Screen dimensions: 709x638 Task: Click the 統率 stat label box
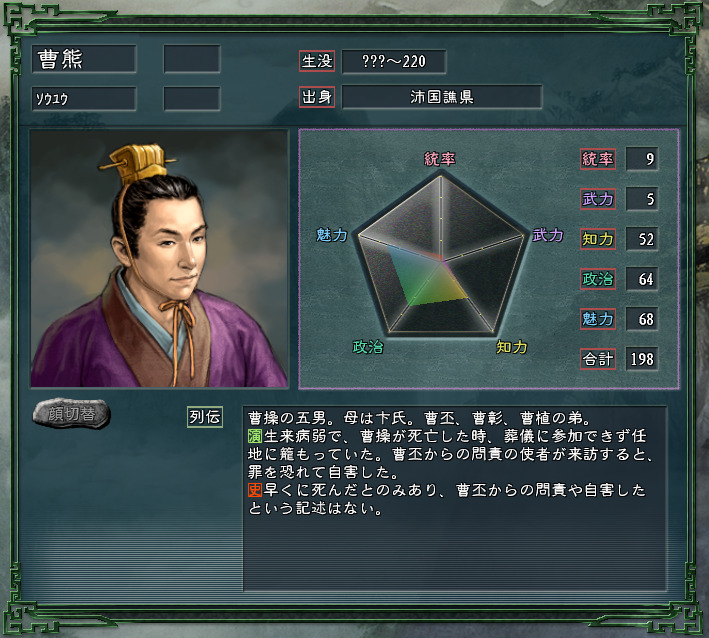pos(598,159)
